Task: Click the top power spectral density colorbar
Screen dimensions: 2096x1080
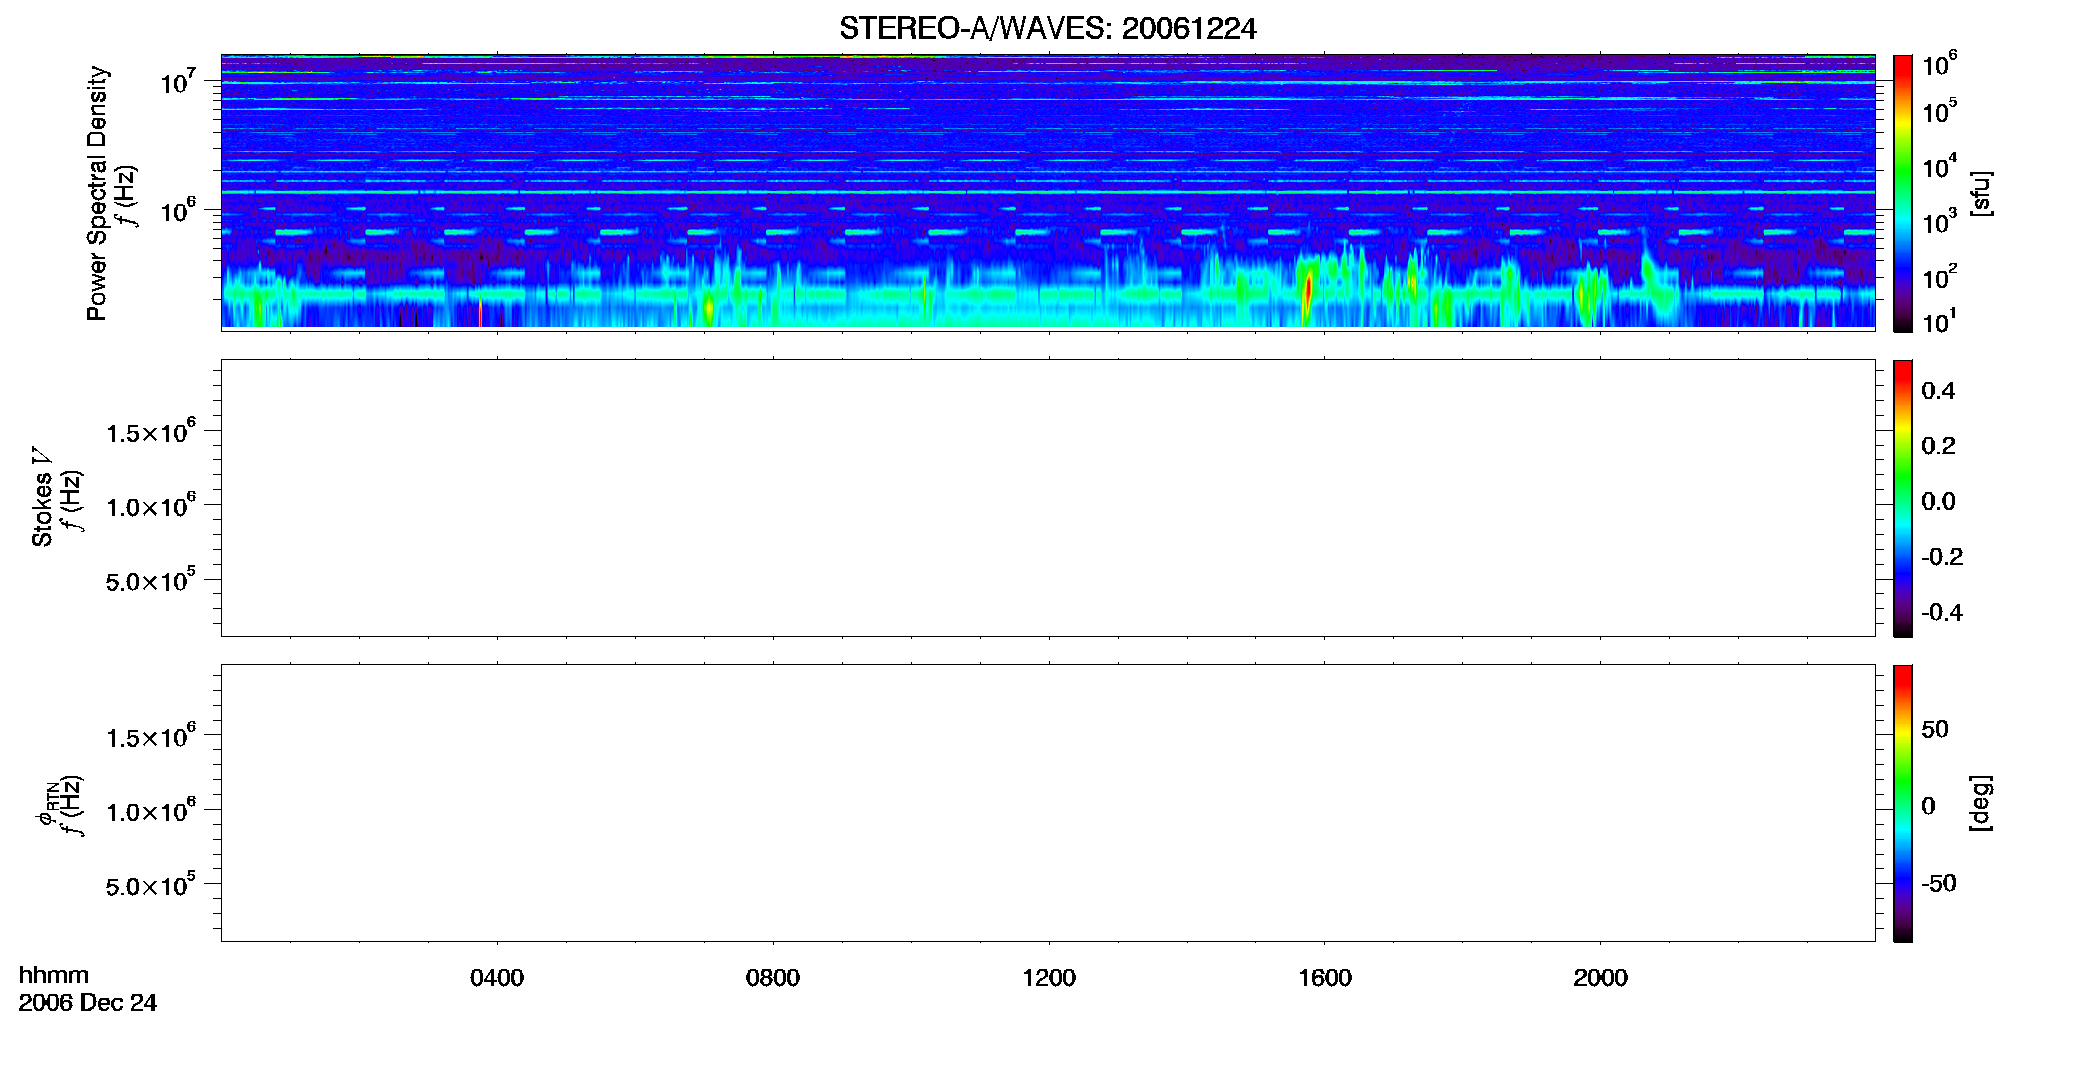Action: pos(1902,193)
